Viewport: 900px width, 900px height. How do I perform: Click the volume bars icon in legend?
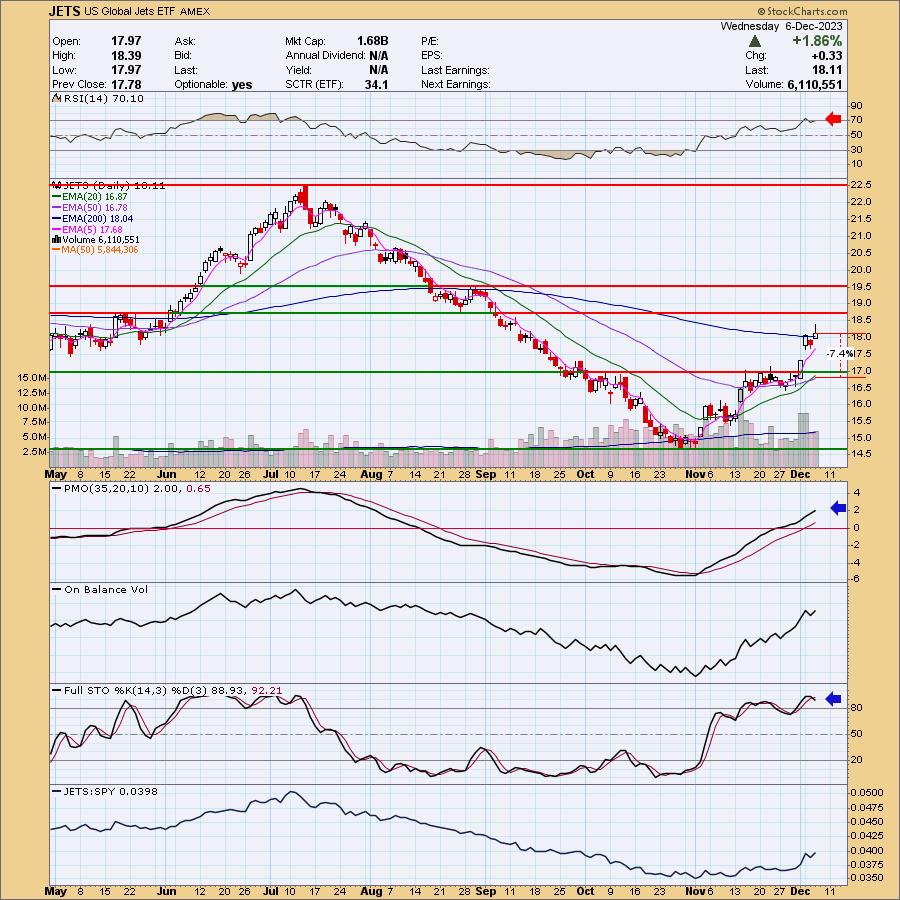[56, 239]
